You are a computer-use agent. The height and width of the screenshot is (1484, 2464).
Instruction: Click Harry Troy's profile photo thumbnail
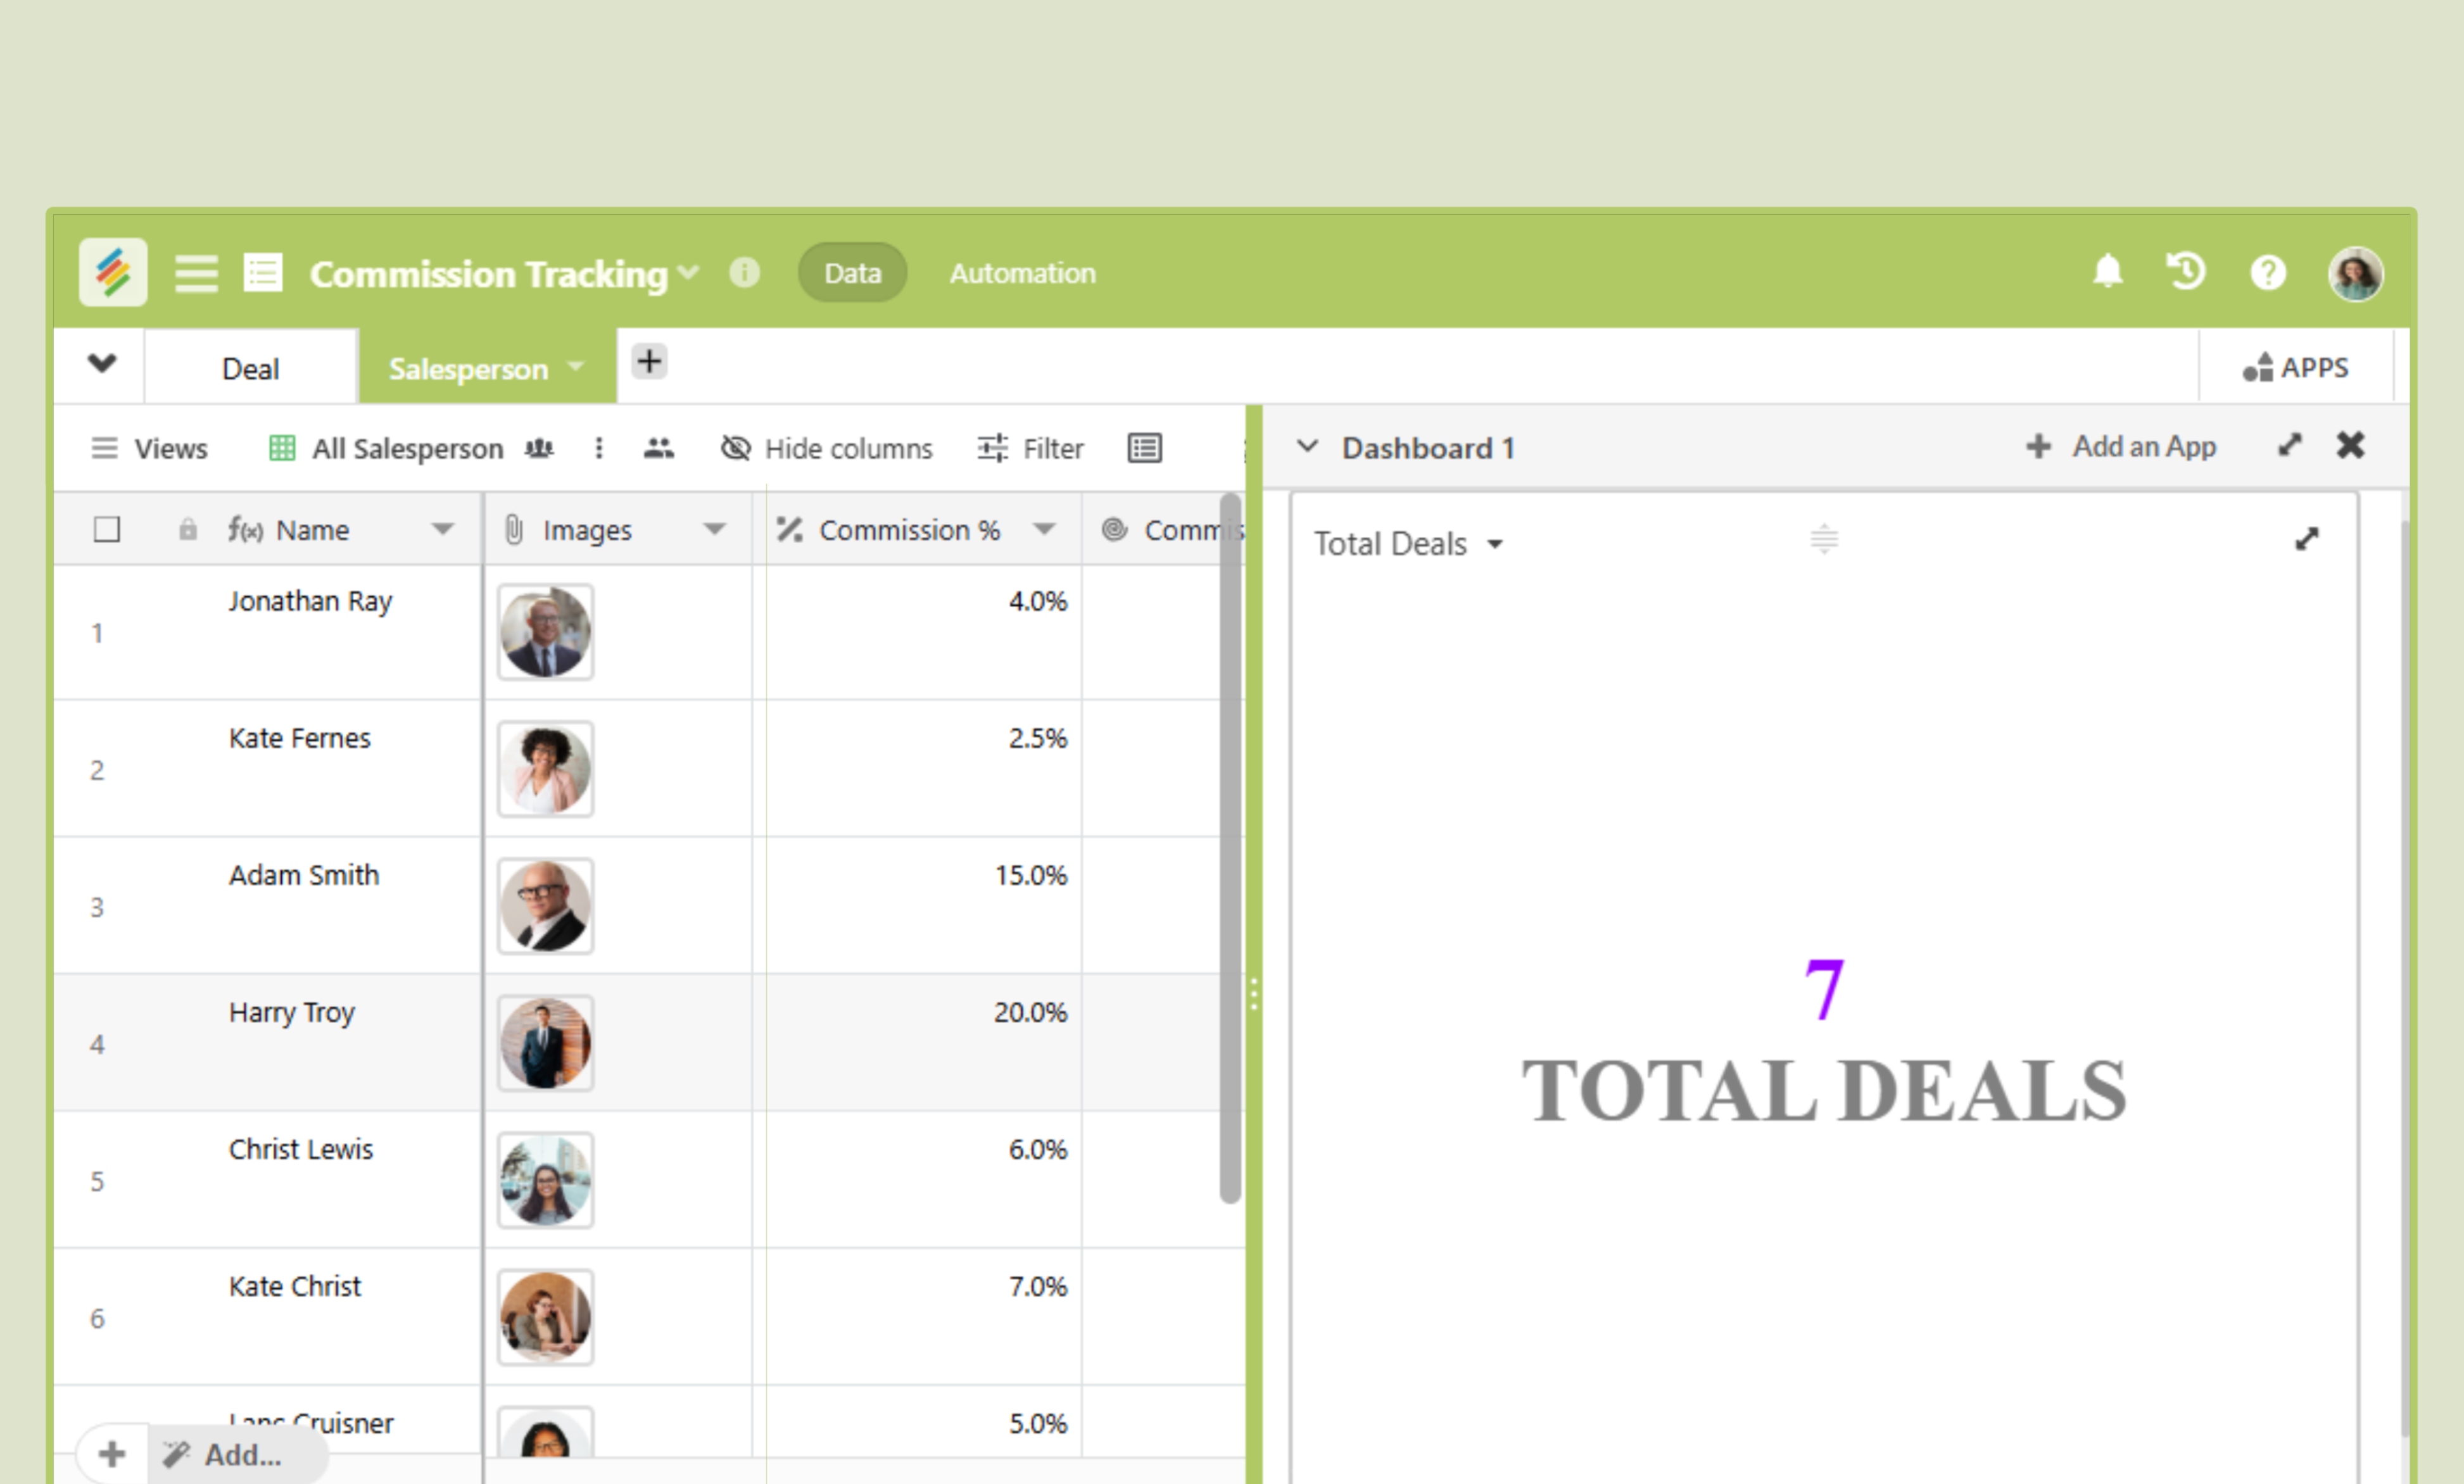click(x=545, y=1043)
